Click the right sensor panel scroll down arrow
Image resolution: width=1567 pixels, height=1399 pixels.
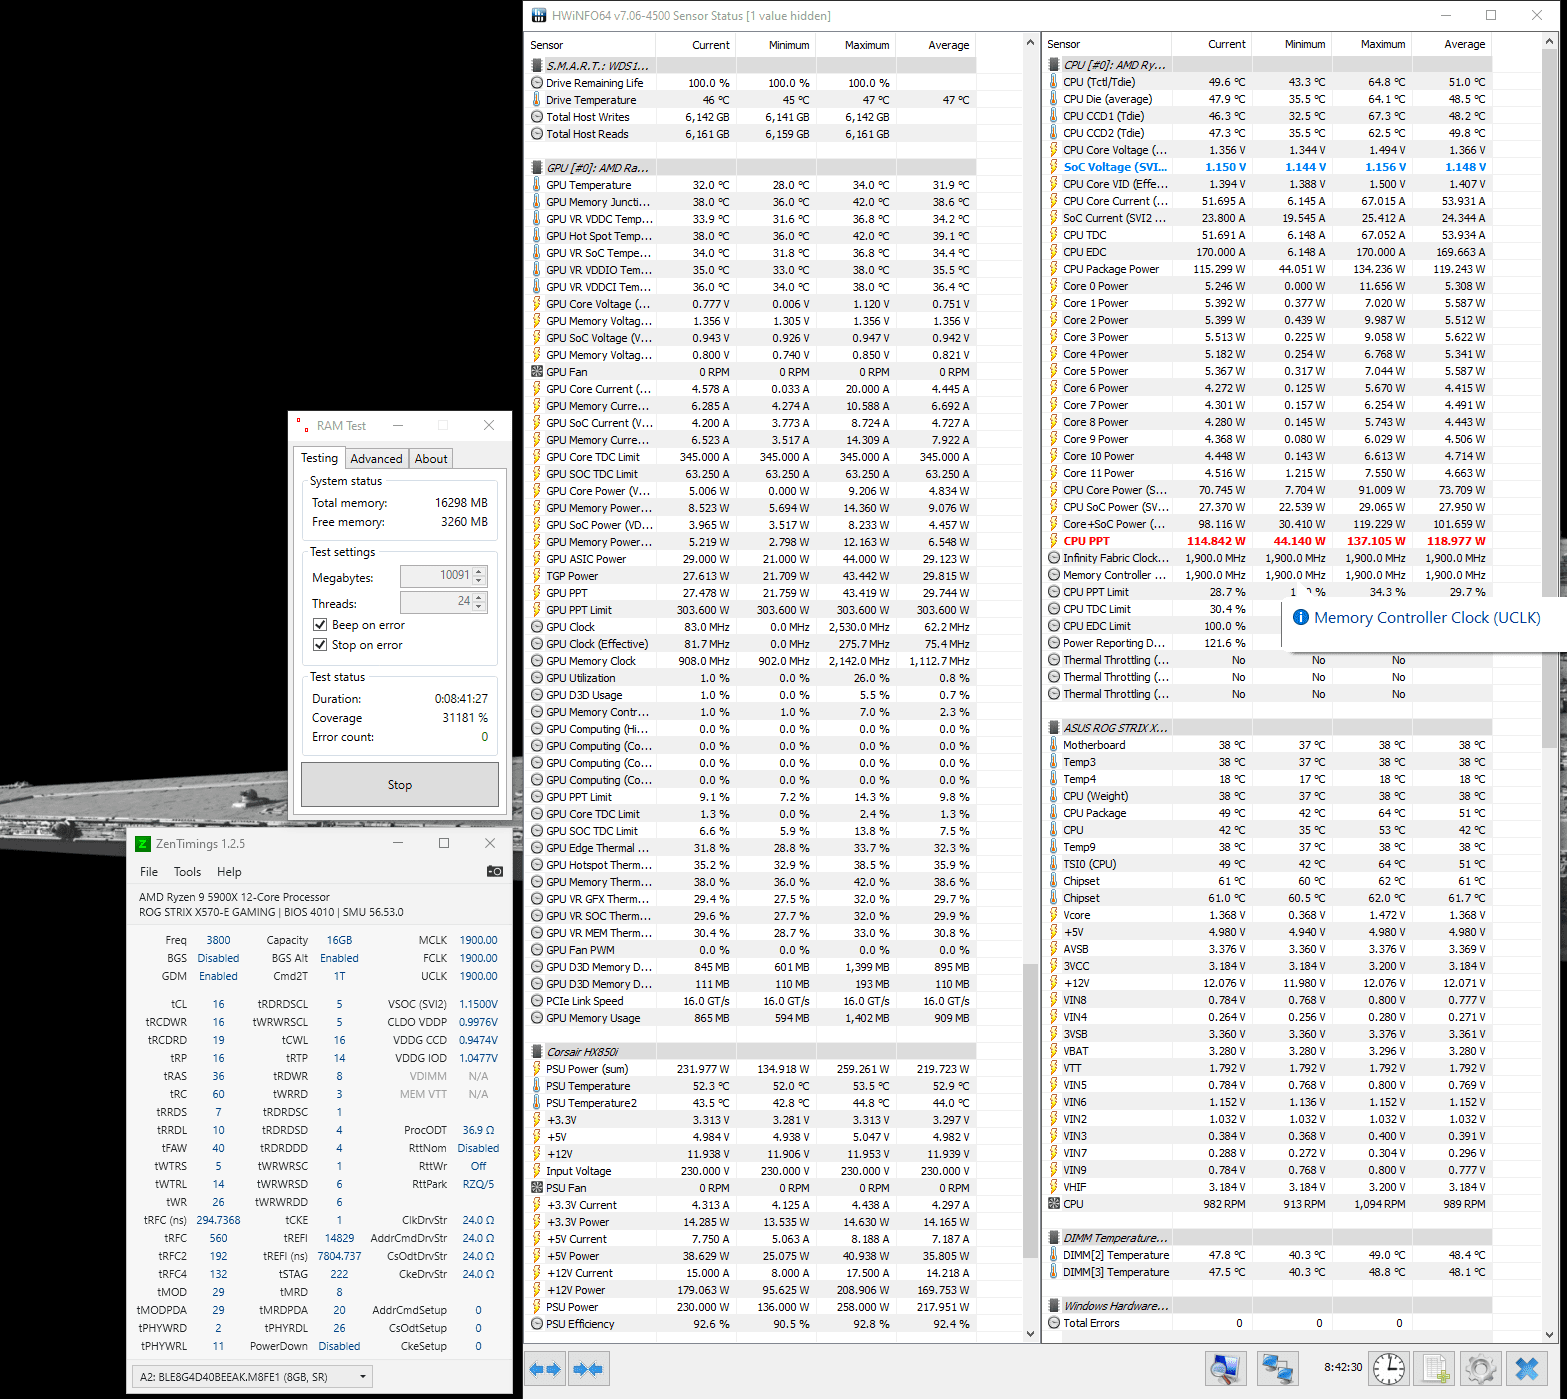pos(1550,1334)
